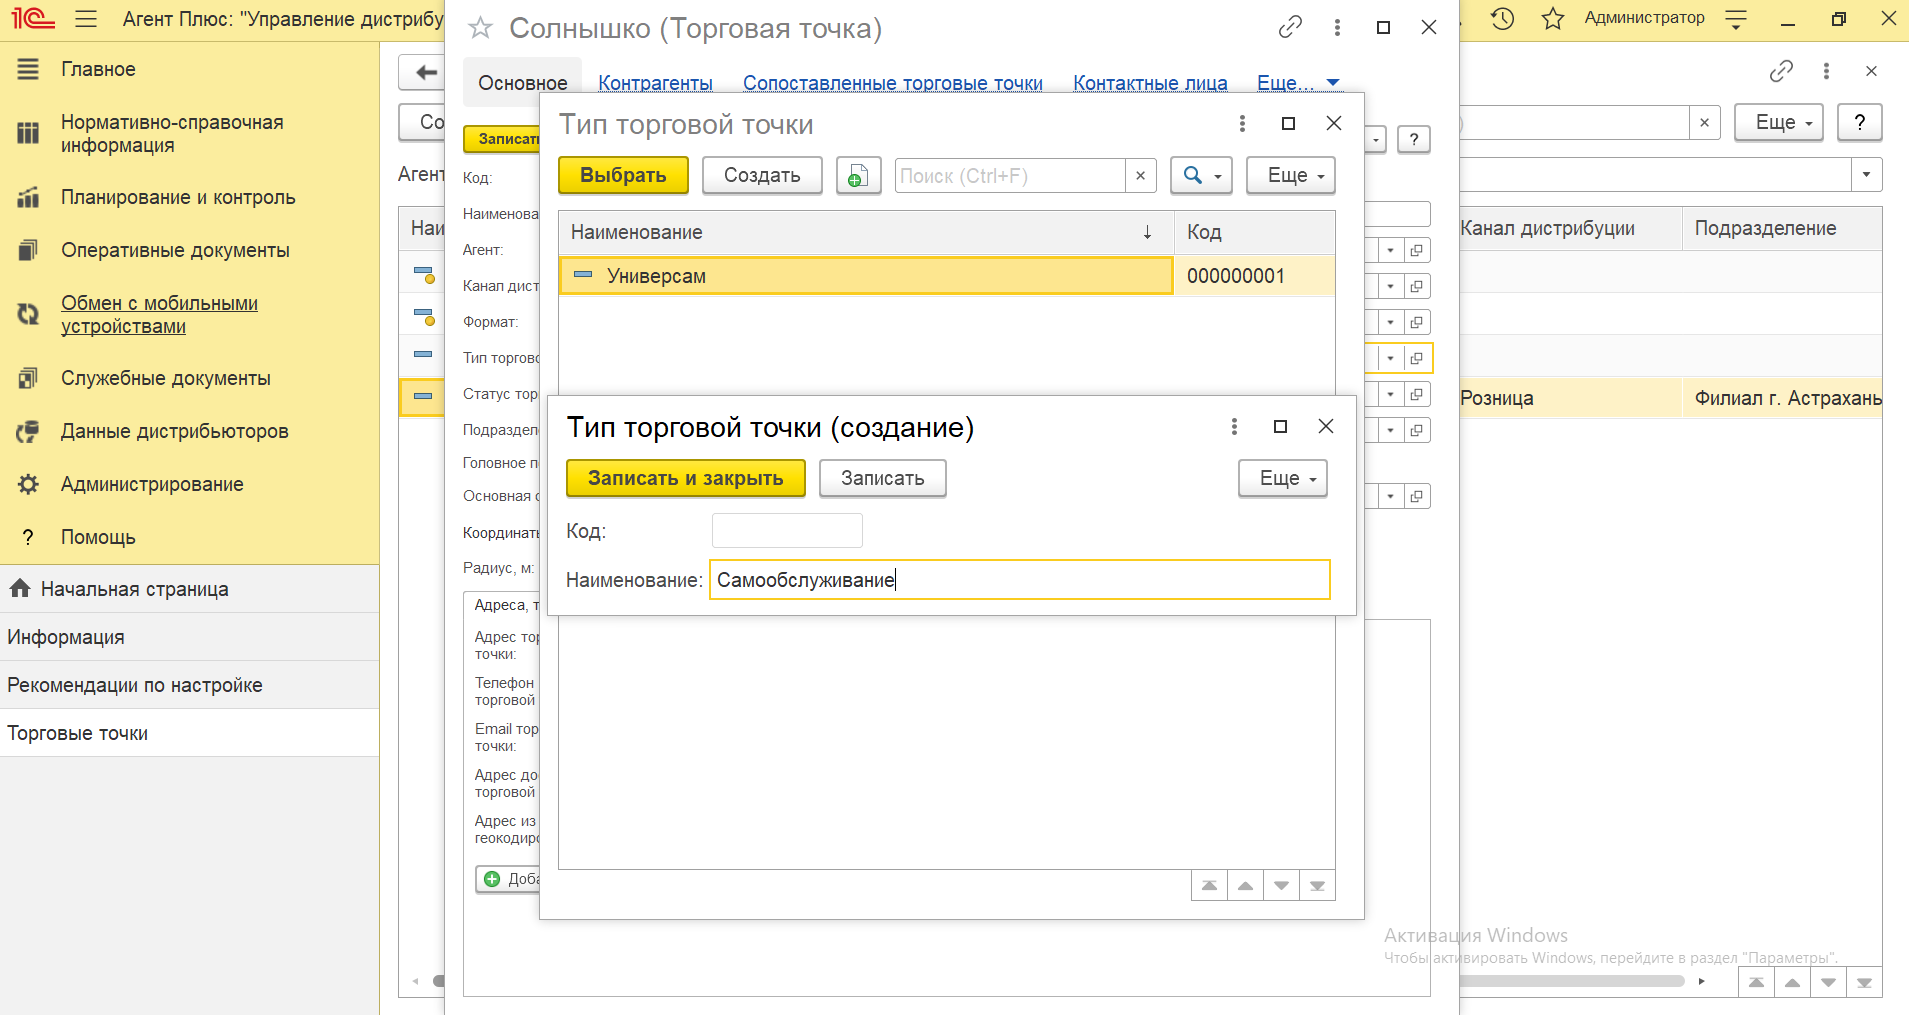Click the Выбрать button

(623, 176)
